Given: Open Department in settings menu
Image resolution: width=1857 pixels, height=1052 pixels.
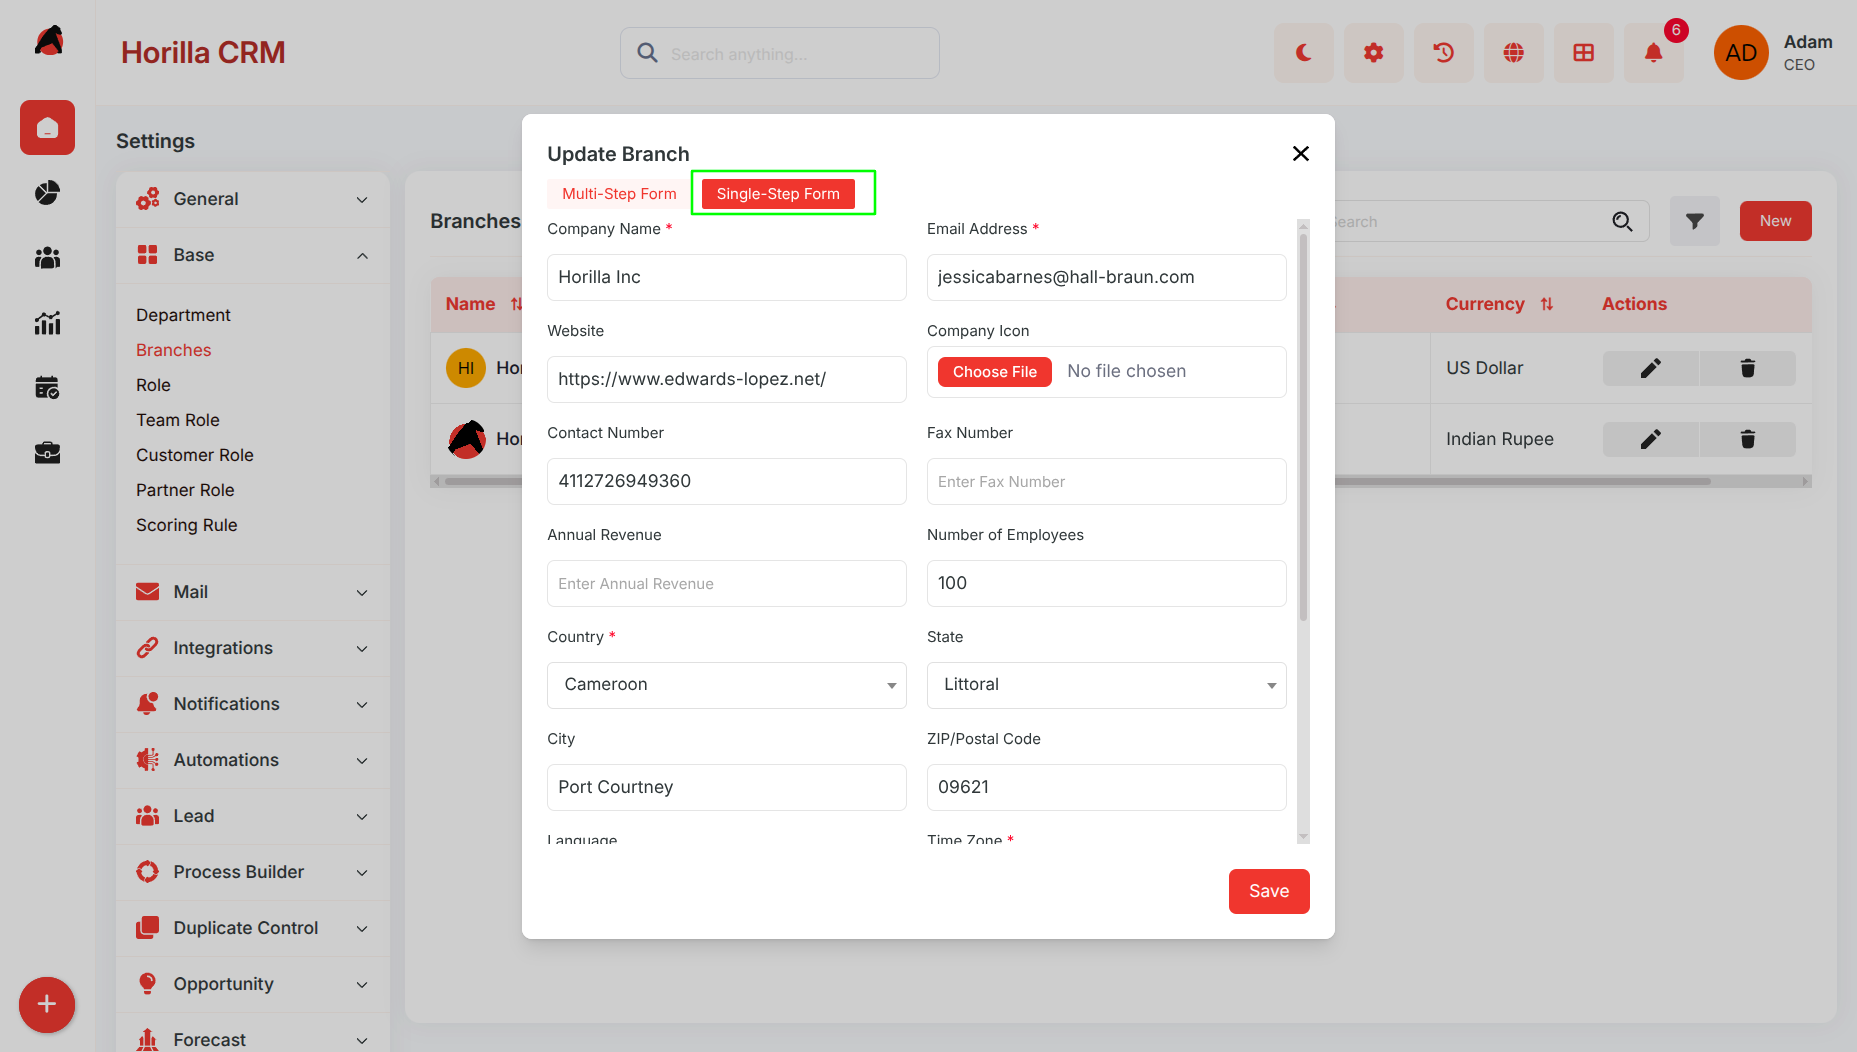Looking at the screenshot, I should [x=183, y=315].
